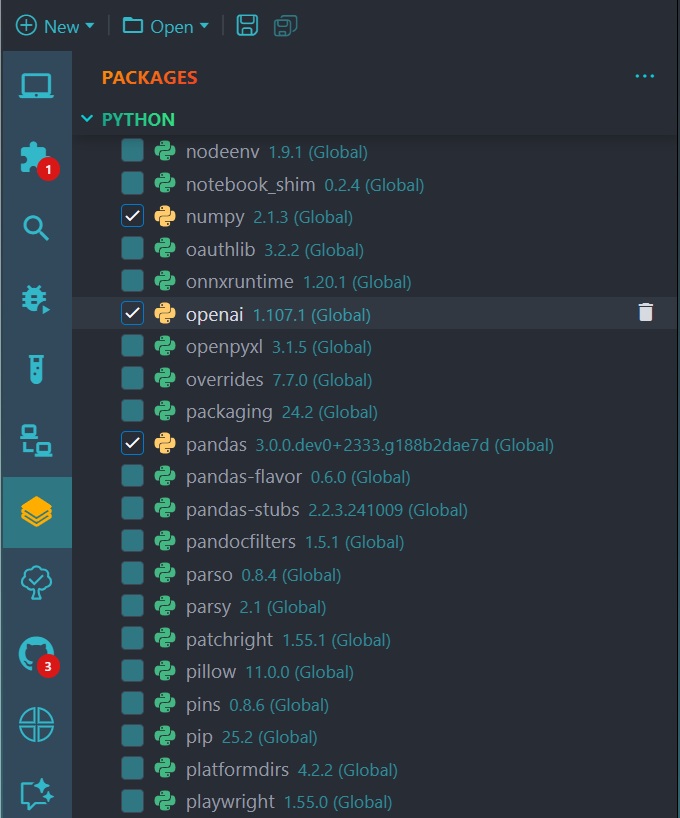The height and width of the screenshot is (818, 680).
Task: Open the tree with checkmark icon
Action: coord(36,583)
